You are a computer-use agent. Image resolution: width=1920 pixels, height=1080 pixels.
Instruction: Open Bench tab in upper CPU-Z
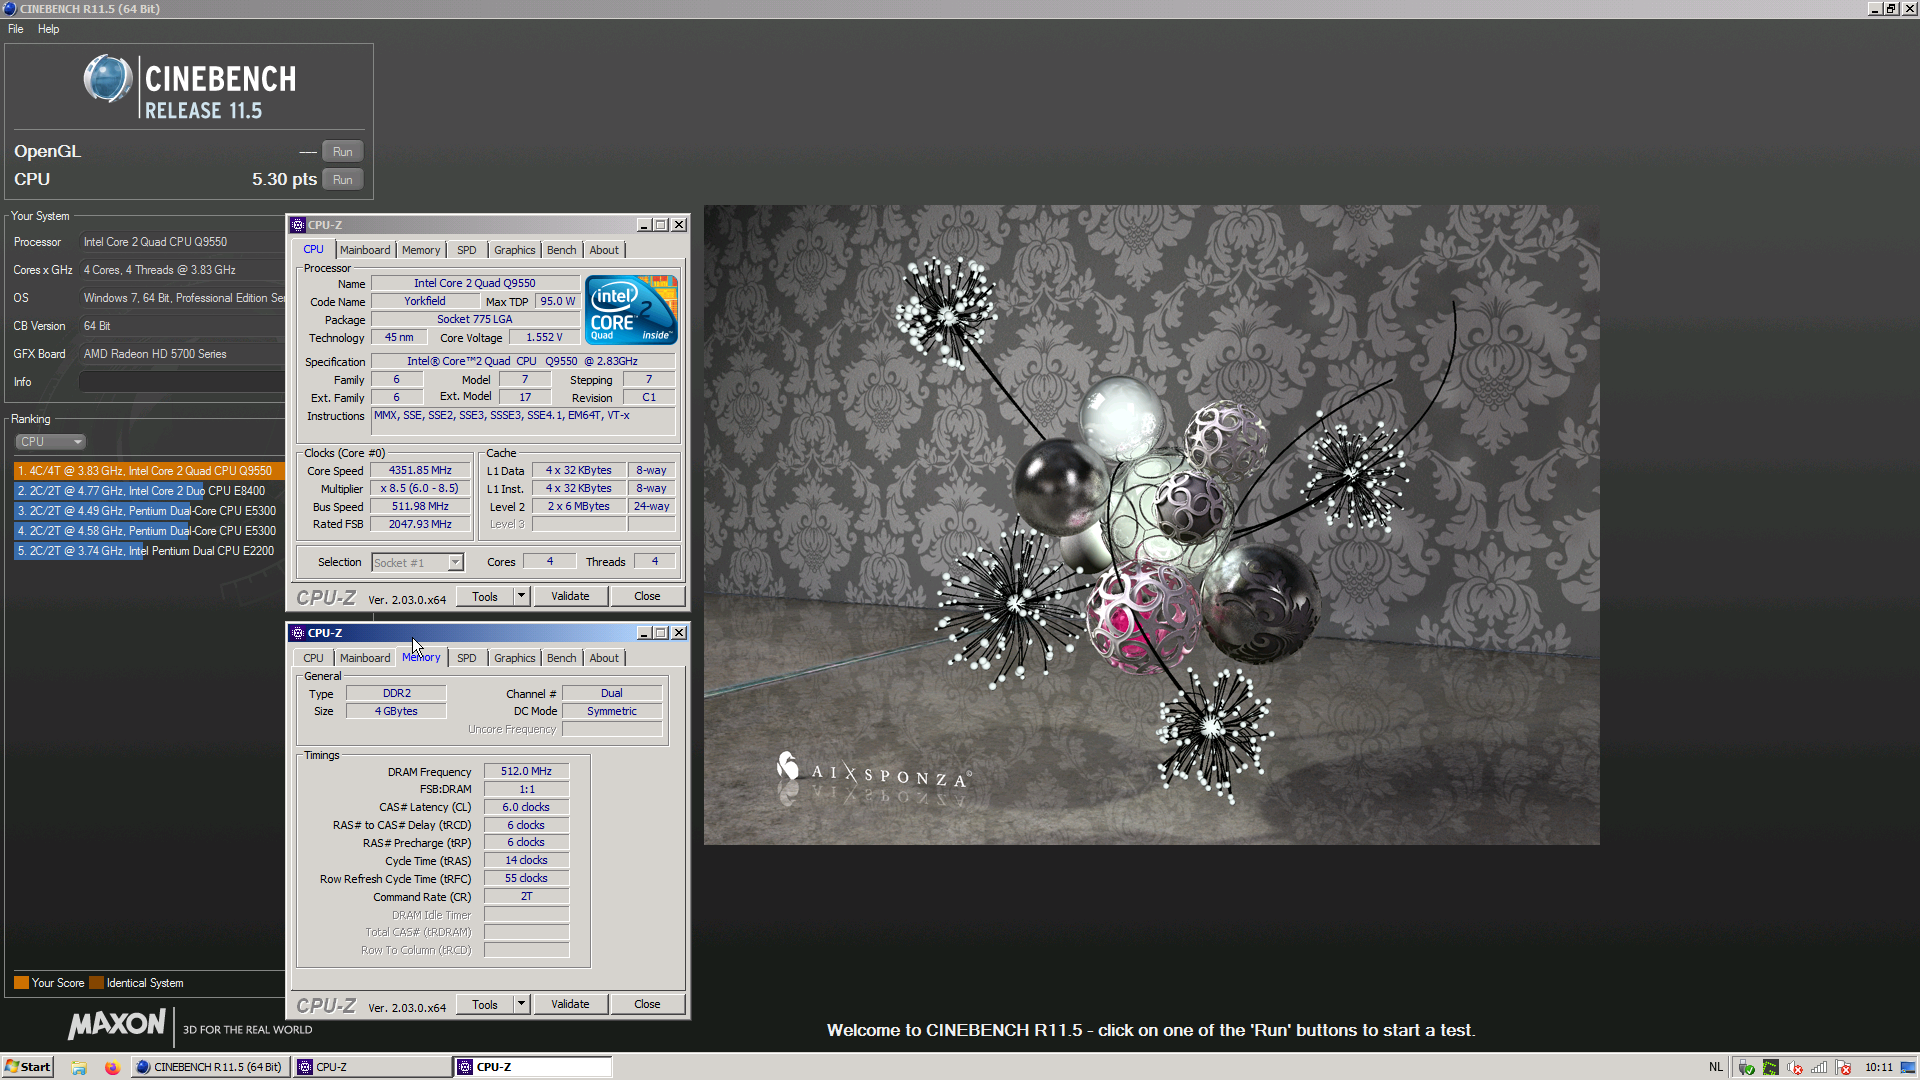point(562,250)
